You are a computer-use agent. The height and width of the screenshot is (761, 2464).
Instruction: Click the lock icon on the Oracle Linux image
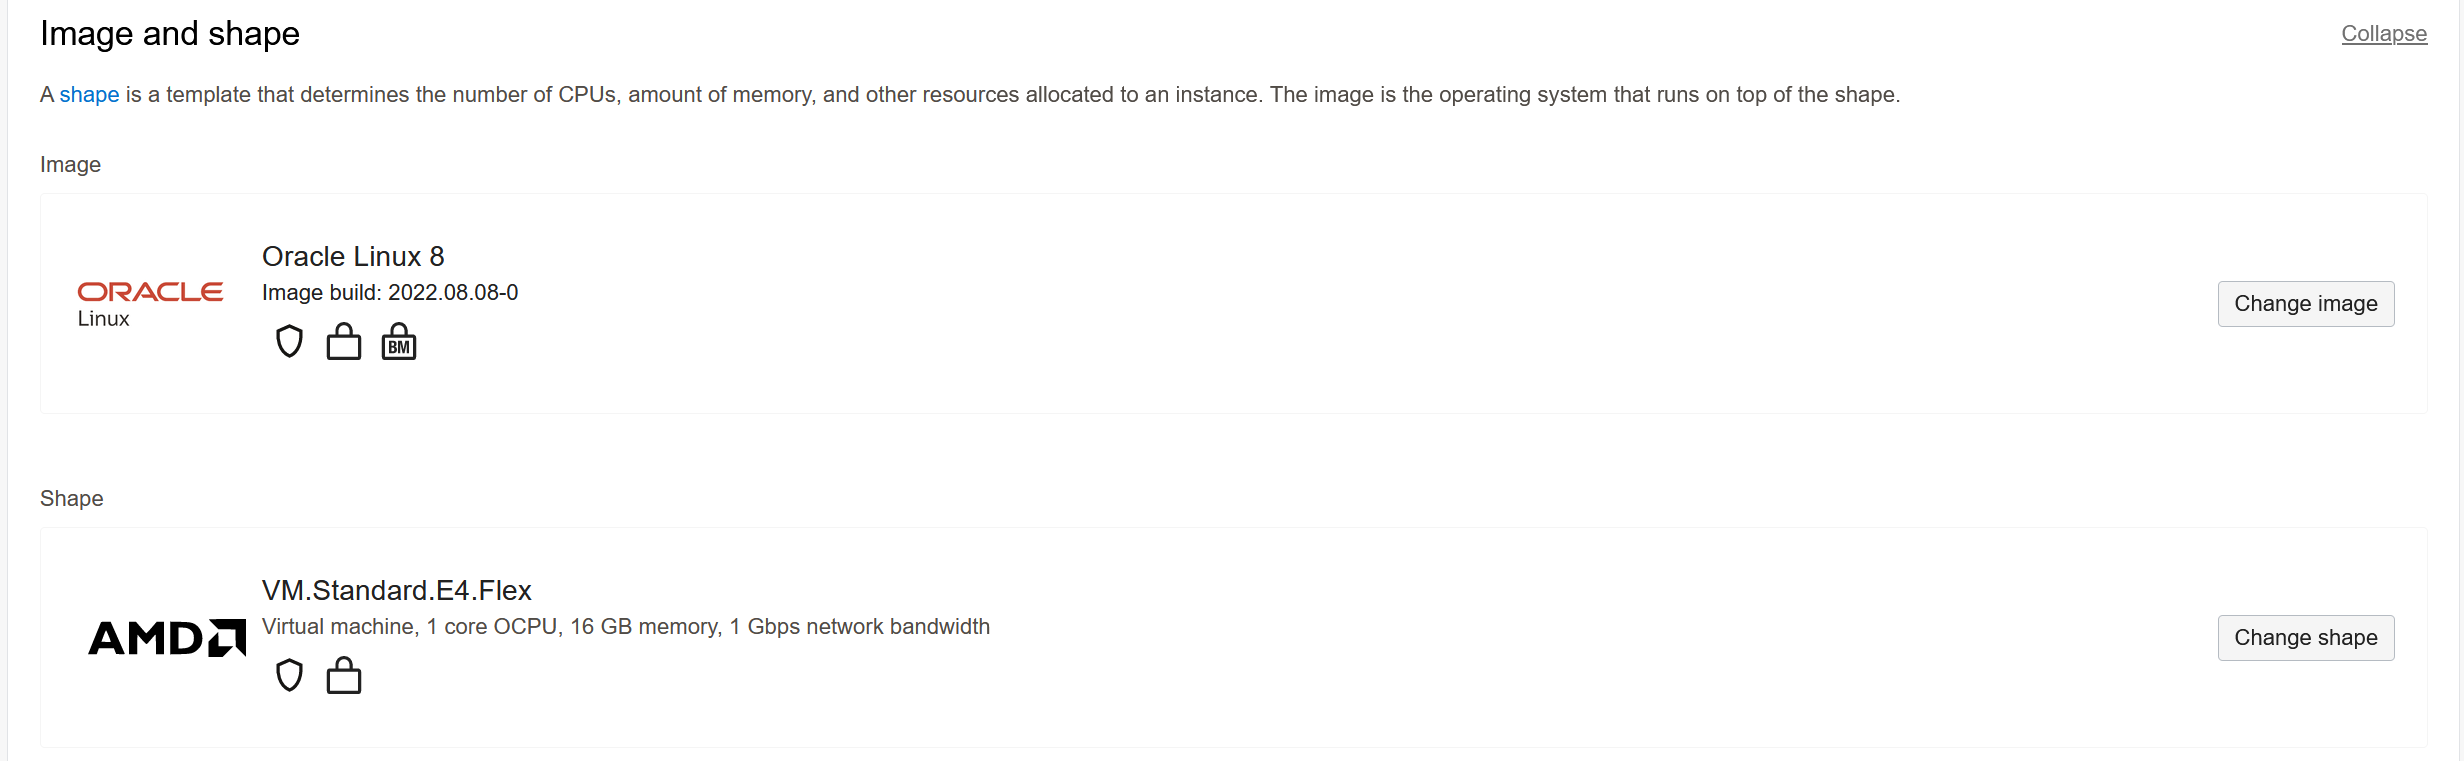coord(344,341)
